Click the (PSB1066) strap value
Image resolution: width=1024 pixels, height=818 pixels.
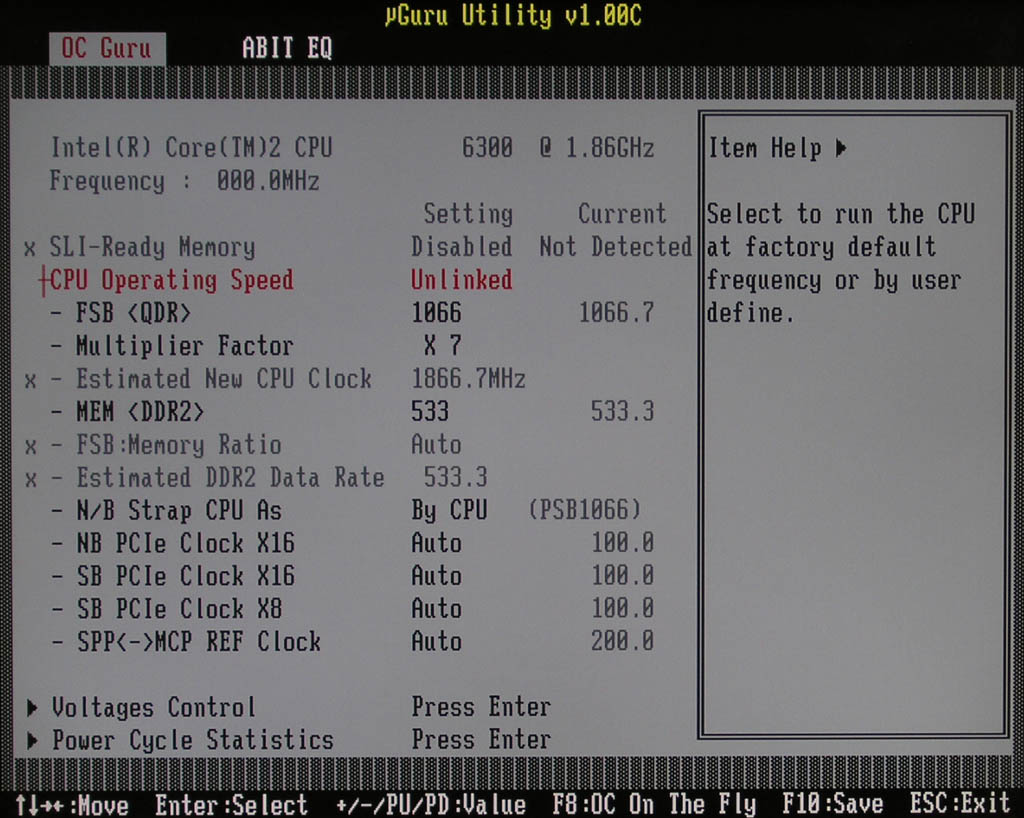(584, 510)
